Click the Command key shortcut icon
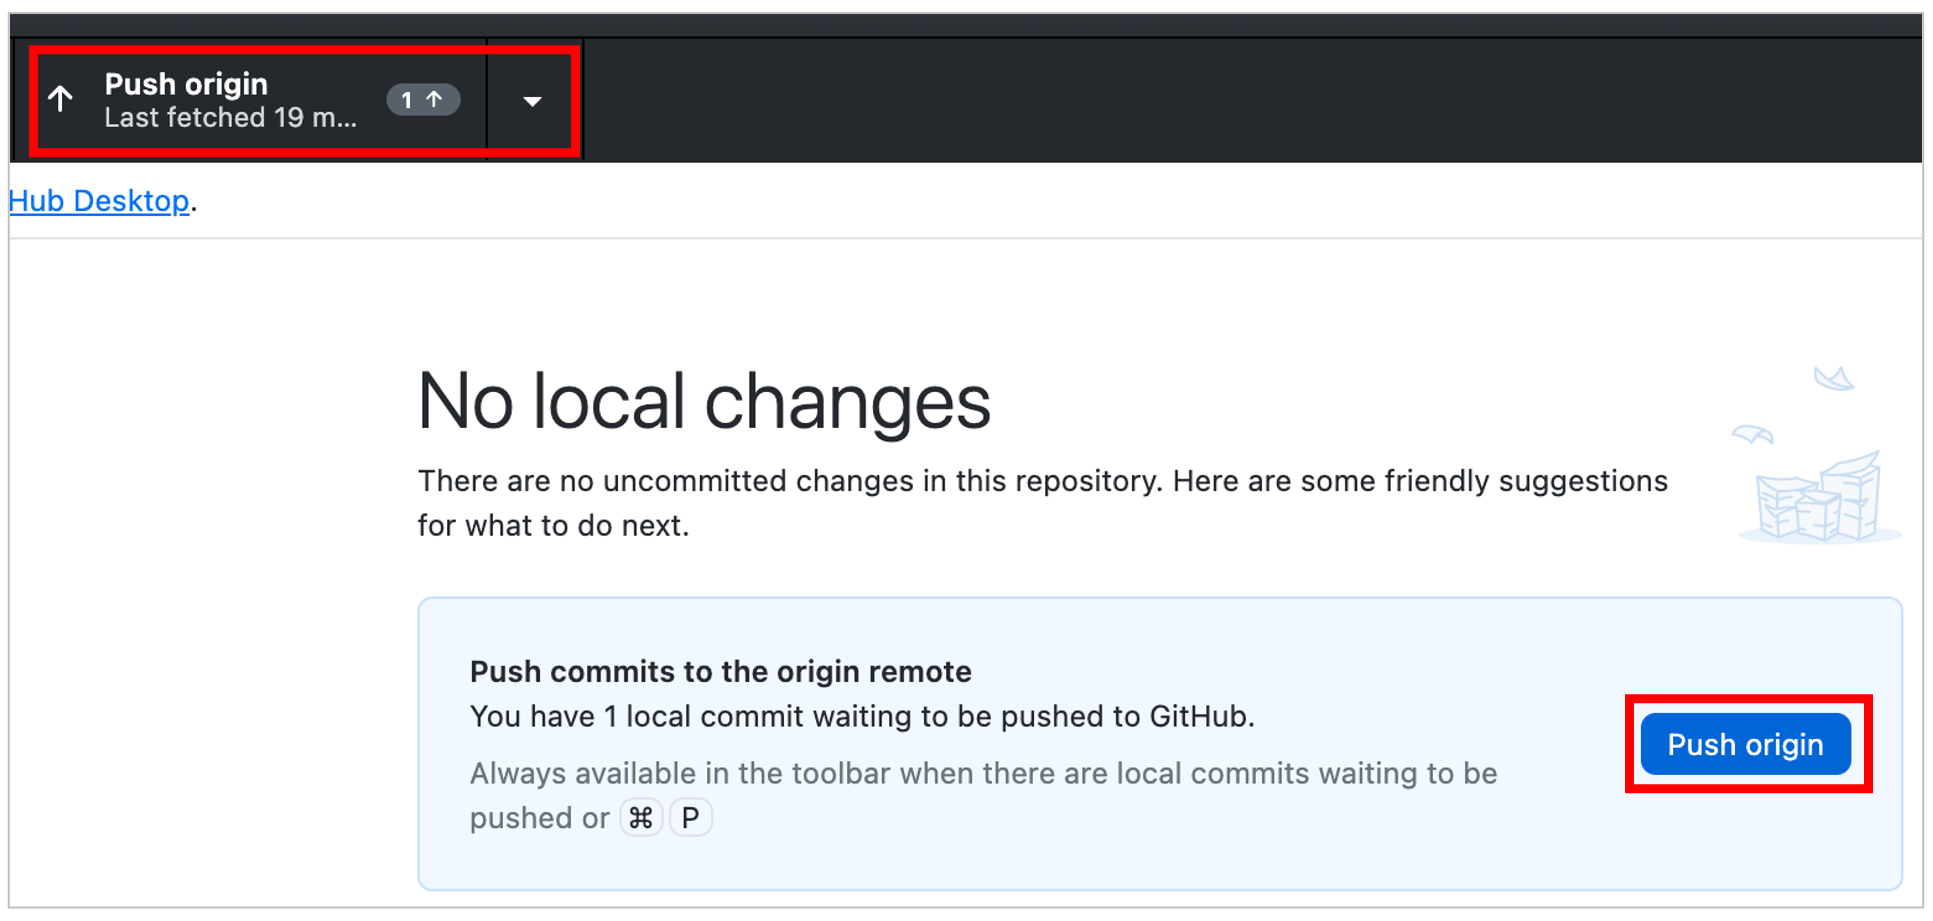The height and width of the screenshot is (921, 1933). 641,818
